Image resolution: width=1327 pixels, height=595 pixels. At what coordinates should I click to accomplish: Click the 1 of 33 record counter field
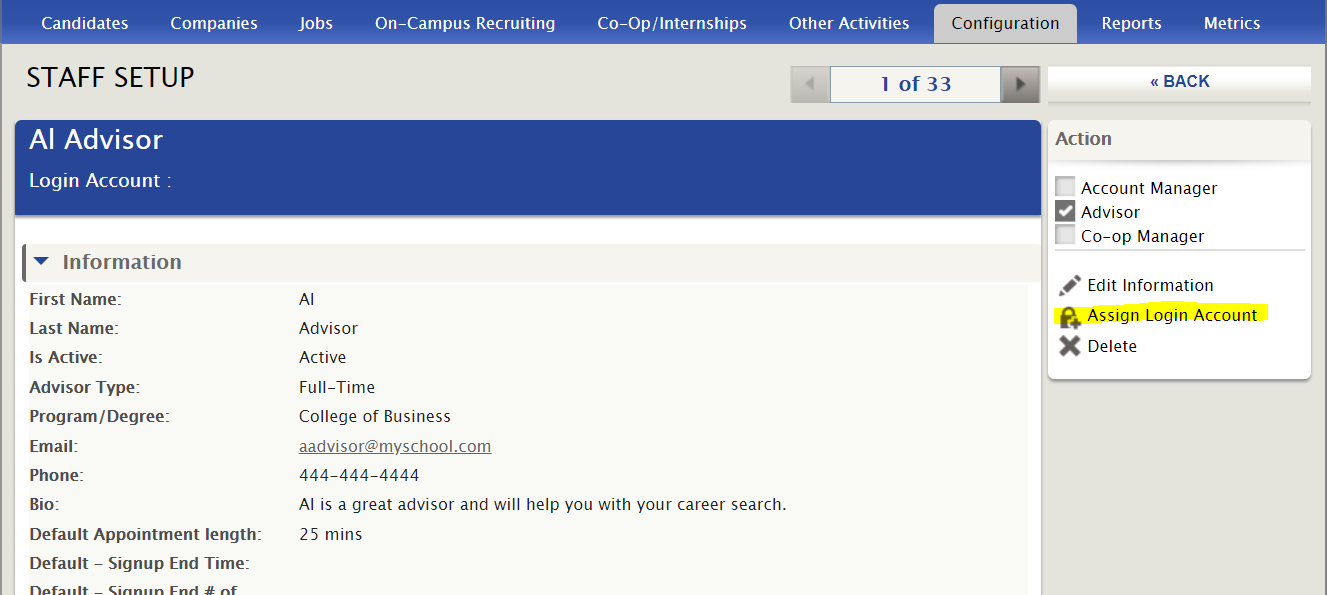pos(915,84)
